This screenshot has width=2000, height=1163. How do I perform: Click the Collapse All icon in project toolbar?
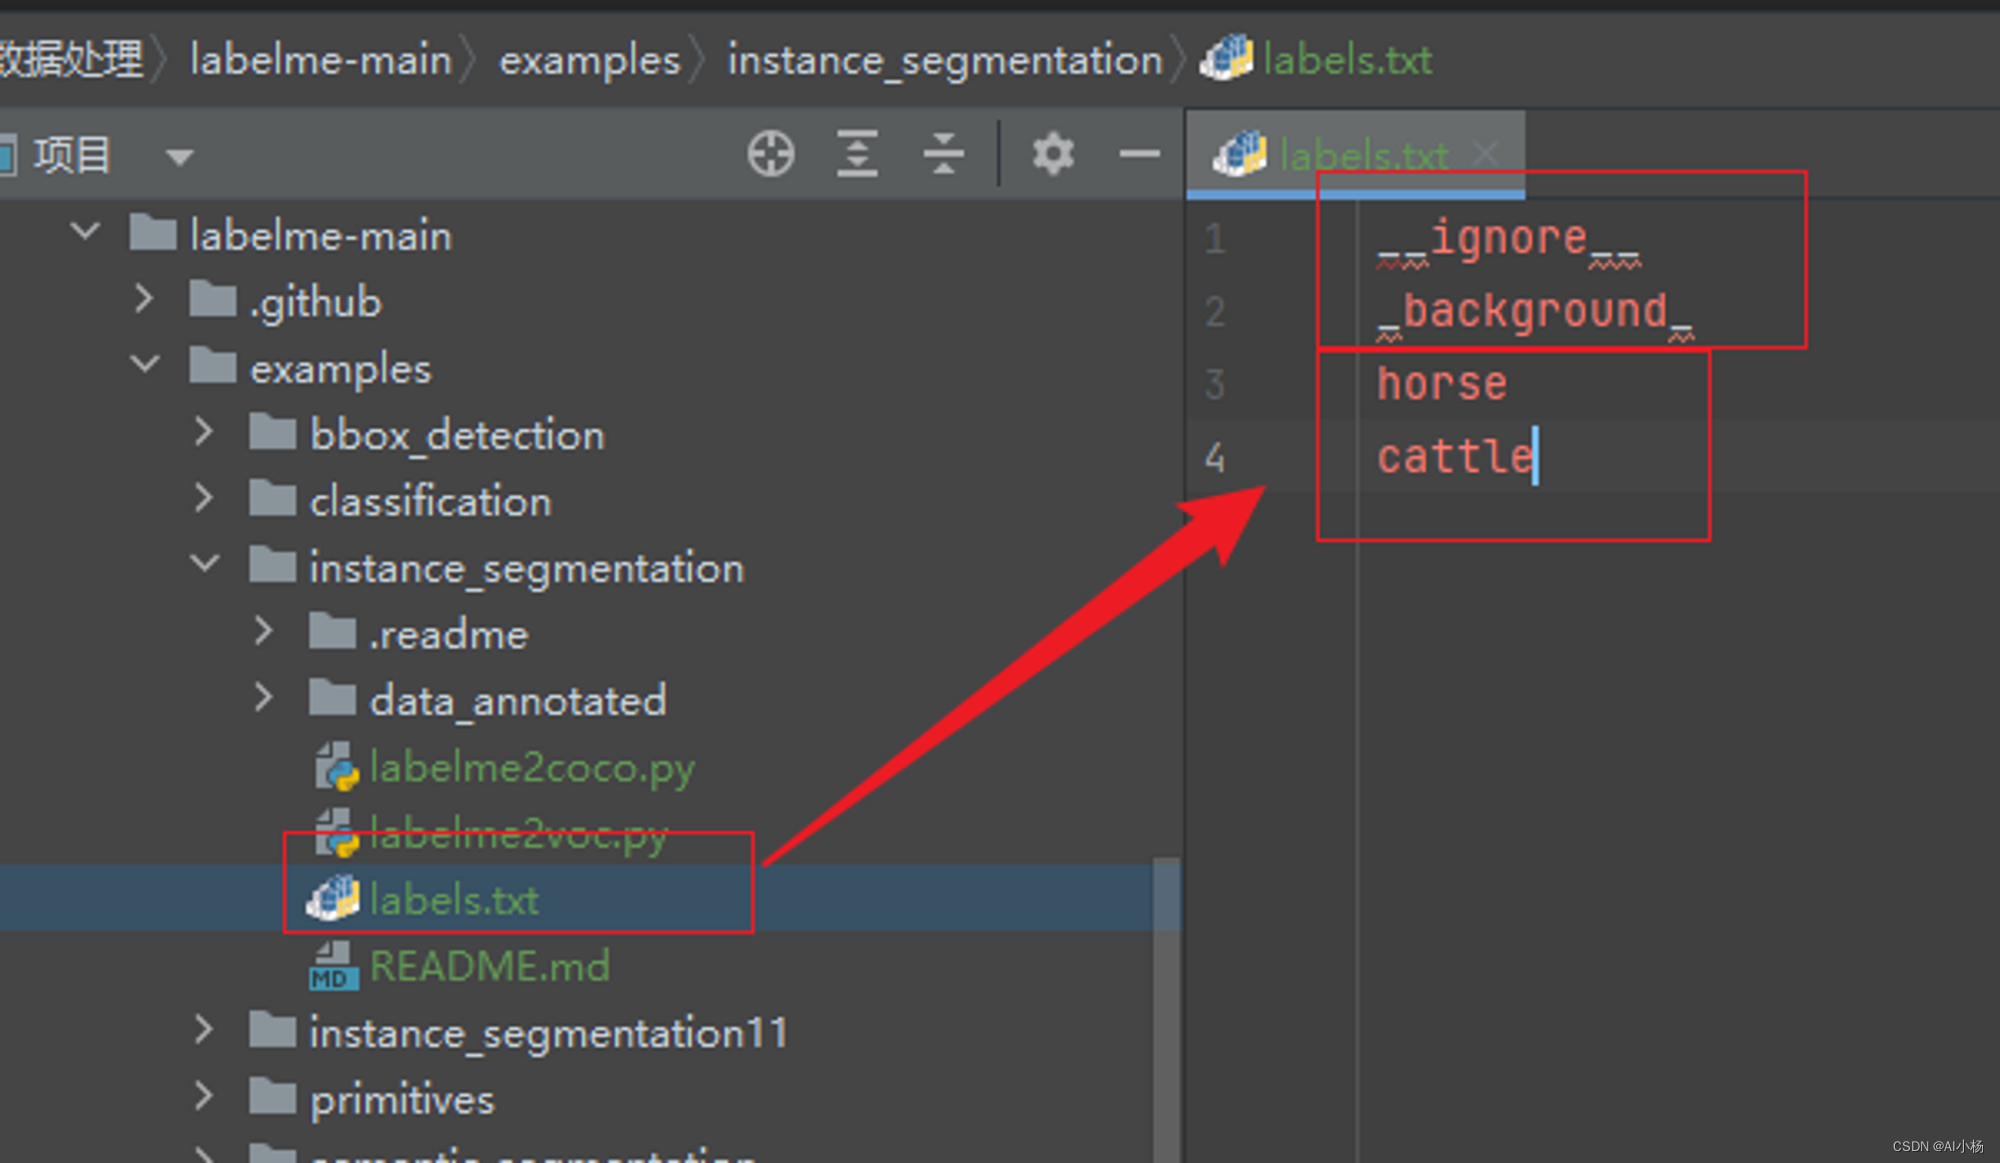click(943, 154)
